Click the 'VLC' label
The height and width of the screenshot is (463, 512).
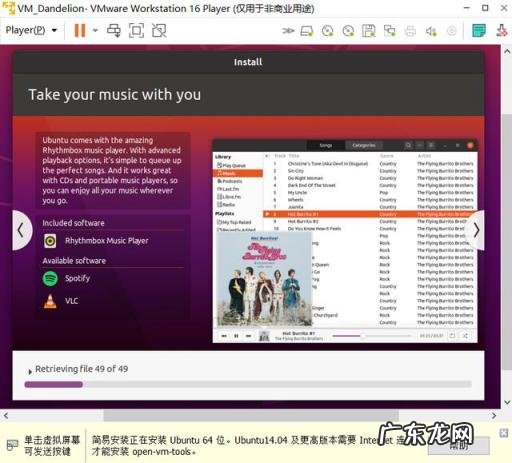pos(72,301)
